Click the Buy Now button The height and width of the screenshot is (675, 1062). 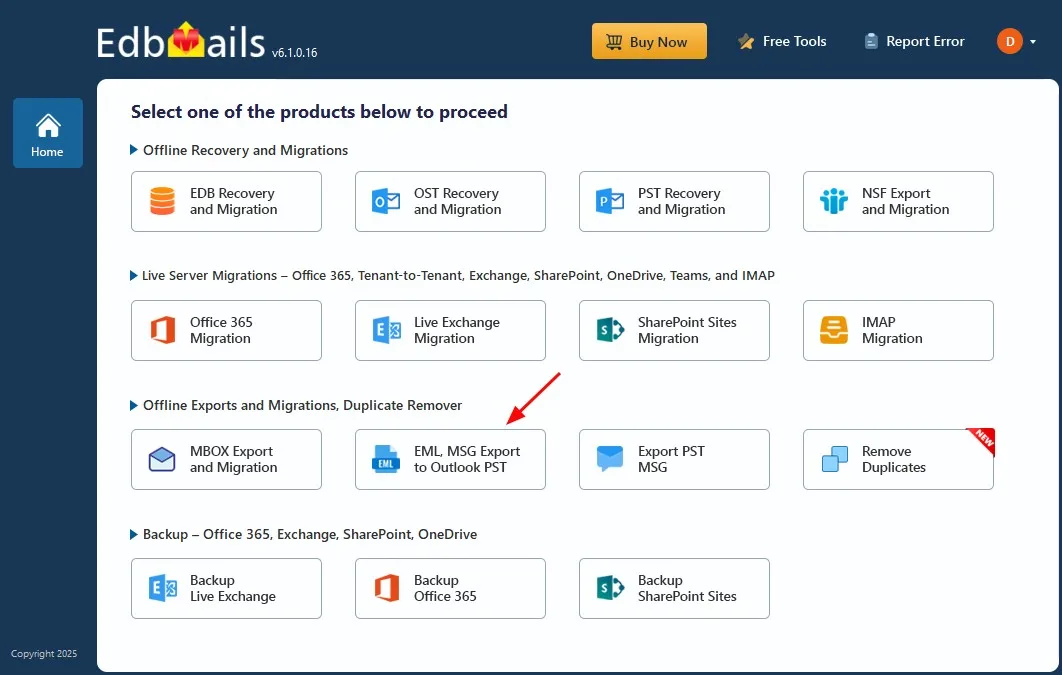tap(649, 41)
